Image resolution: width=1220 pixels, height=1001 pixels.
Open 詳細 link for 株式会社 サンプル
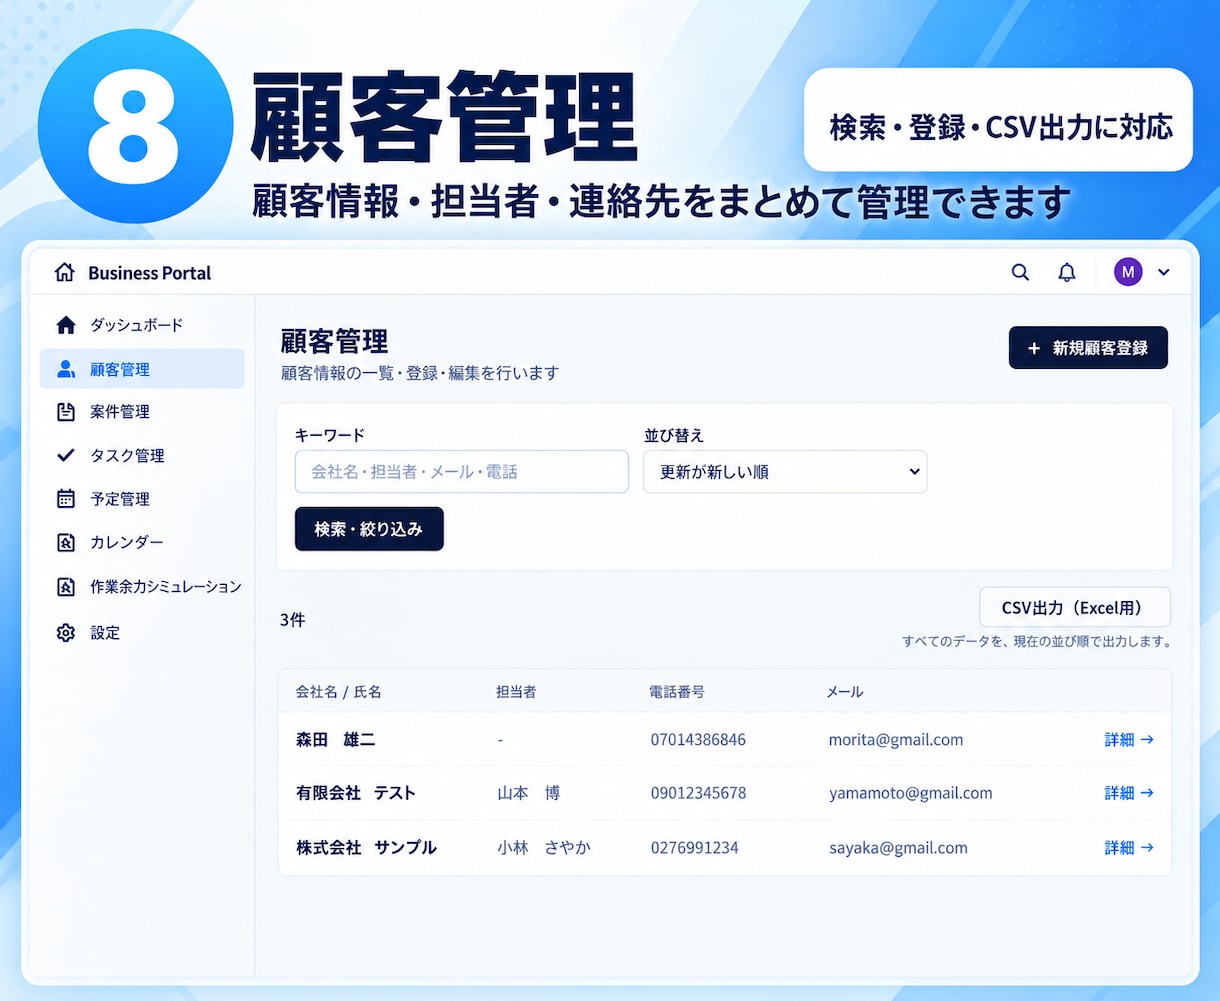pyautogui.click(x=1129, y=847)
